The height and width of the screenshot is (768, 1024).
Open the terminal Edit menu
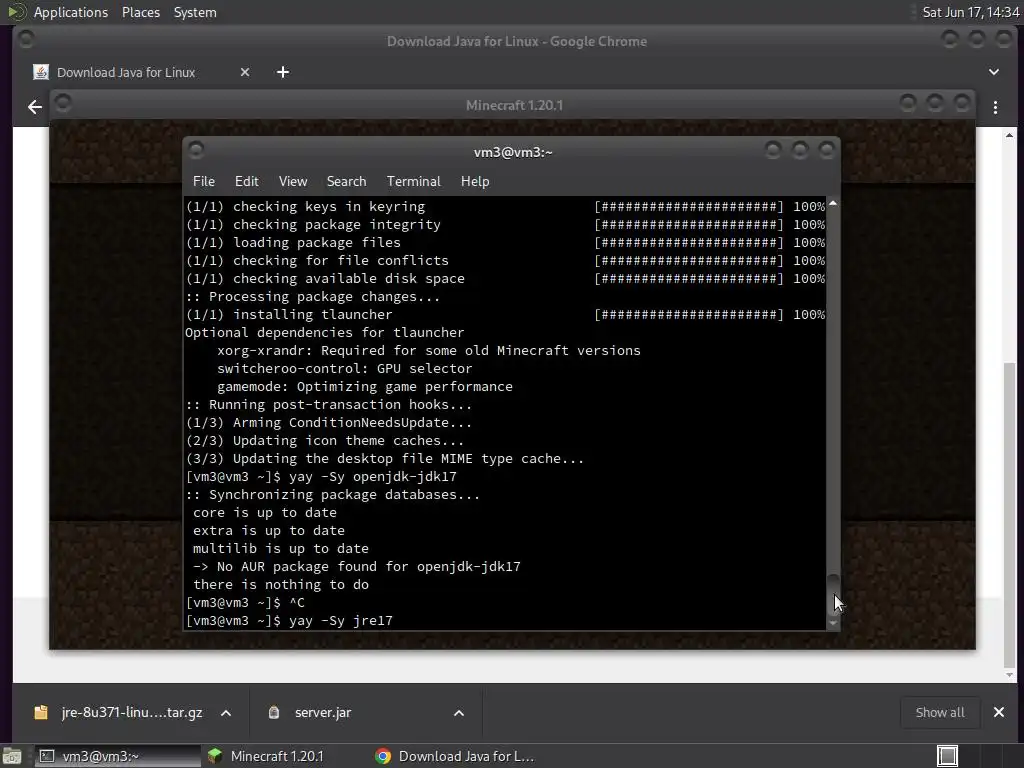click(x=246, y=182)
